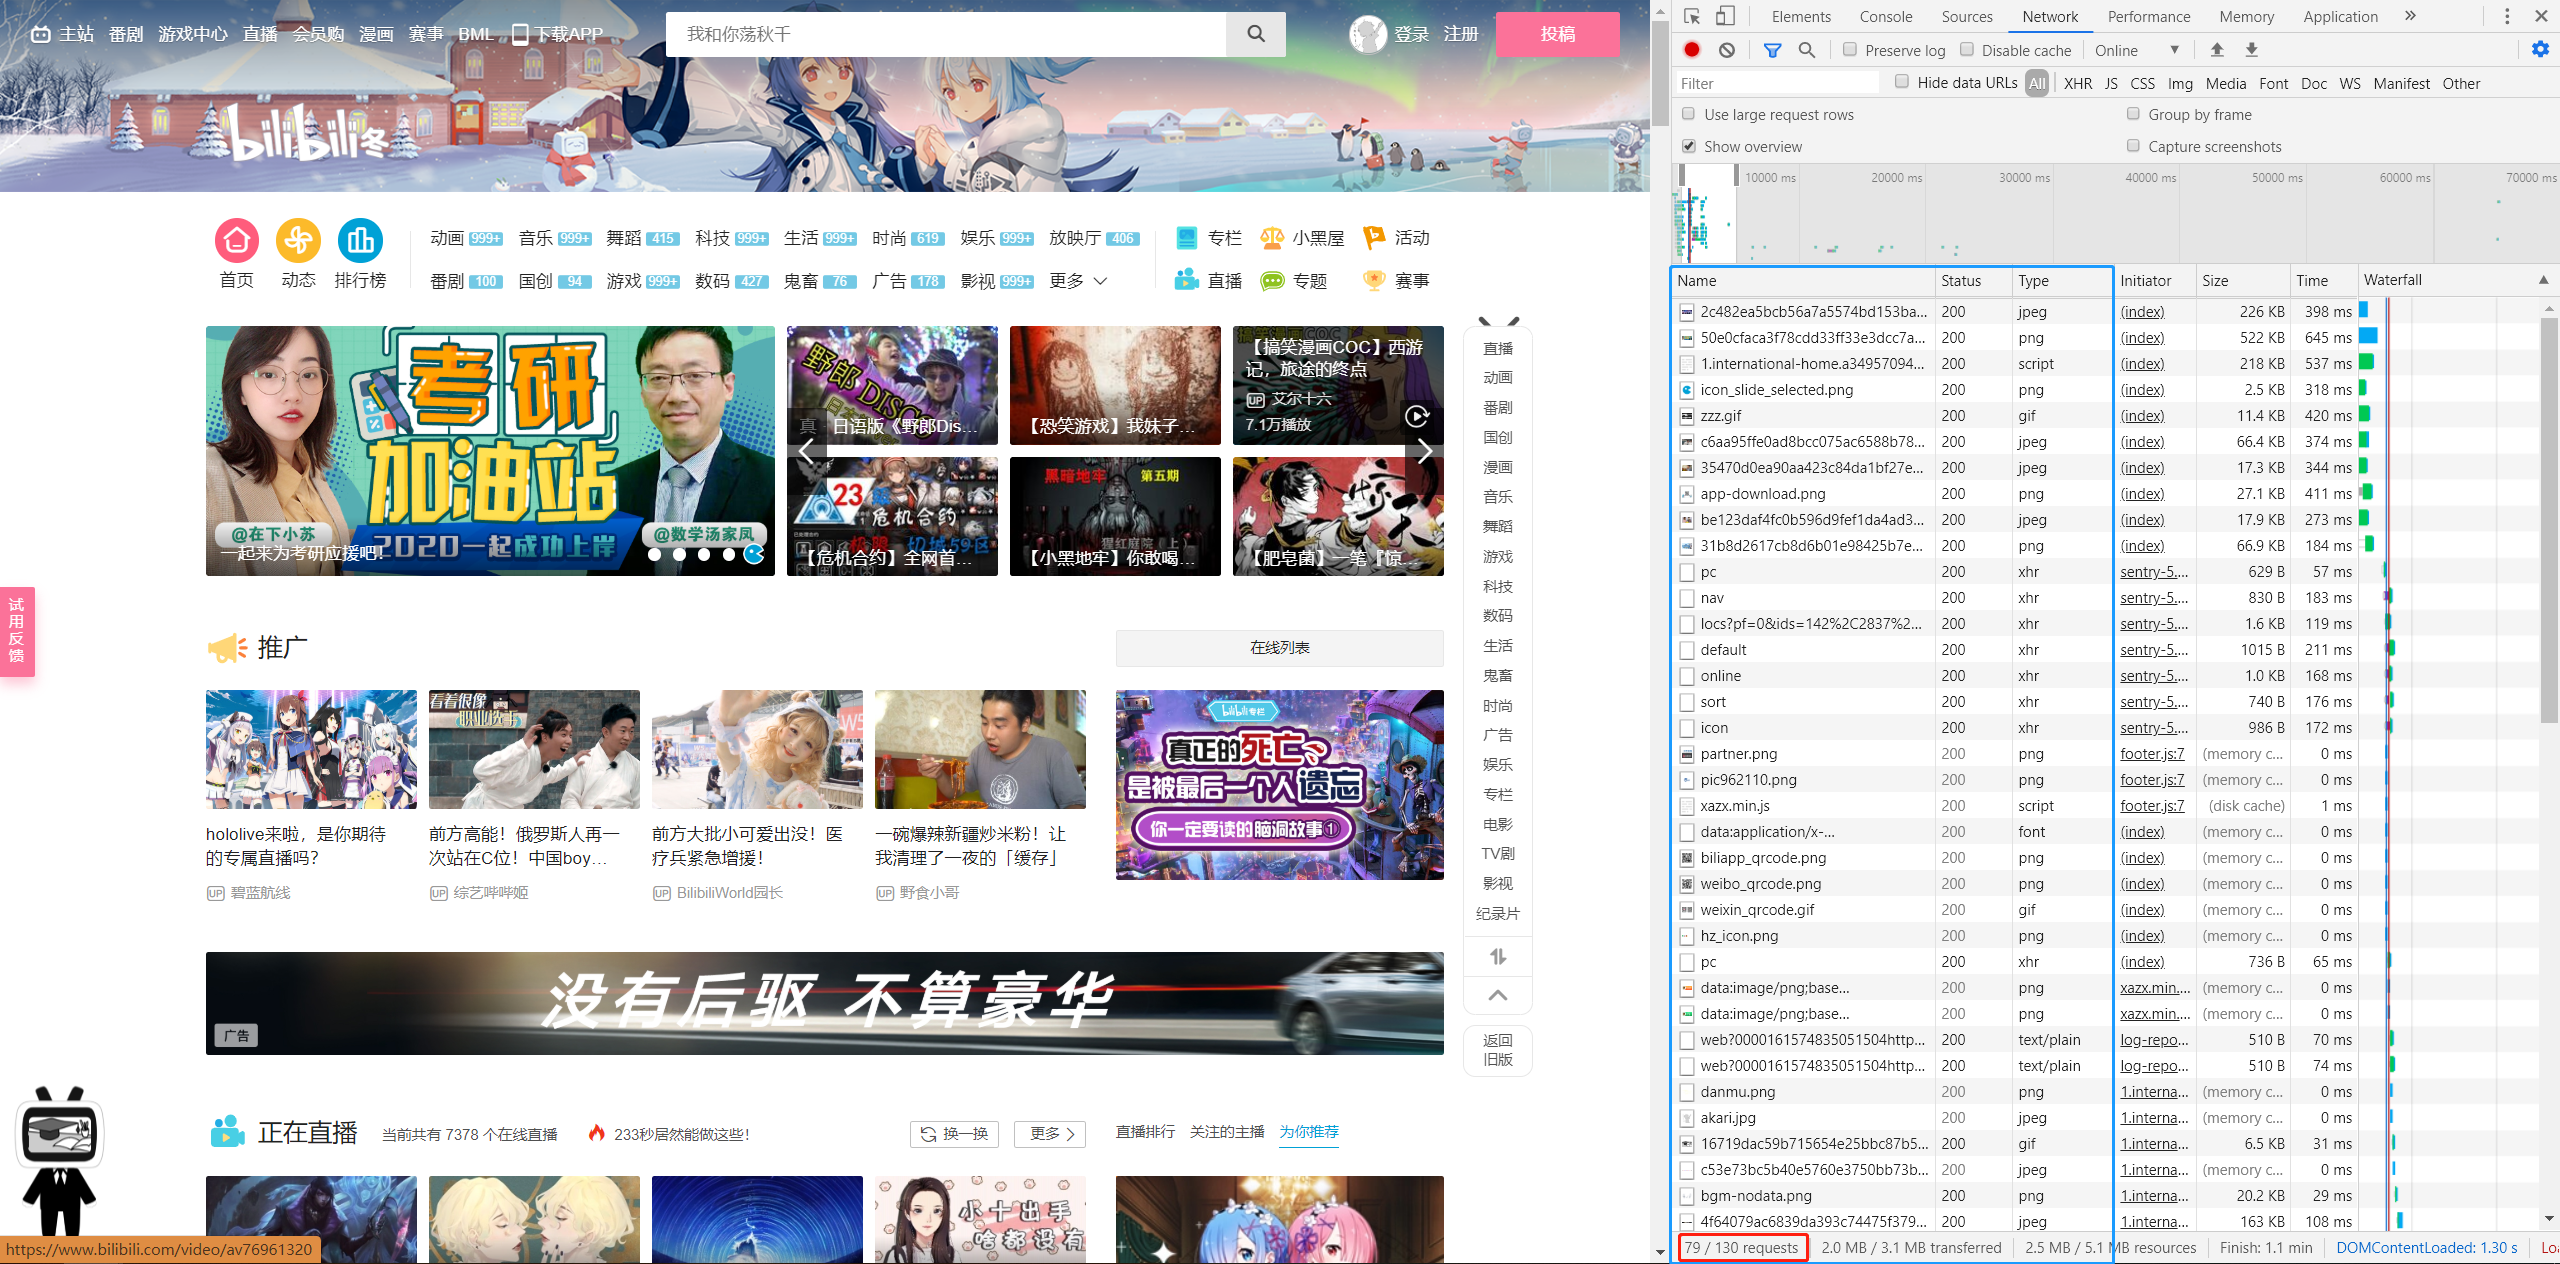Enable Use large request rows
The width and height of the screenshot is (2560, 1264).
pyautogui.click(x=1689, y=114)
